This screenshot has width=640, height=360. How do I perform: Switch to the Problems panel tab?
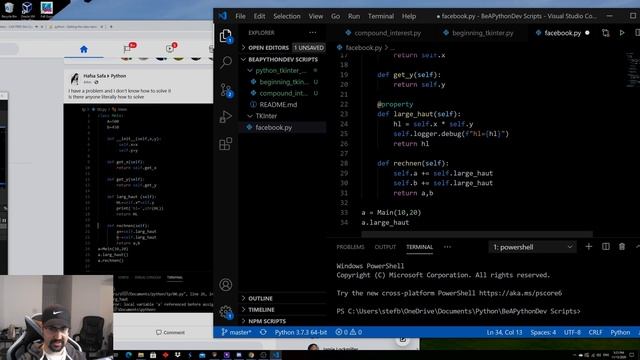(350, 247)
